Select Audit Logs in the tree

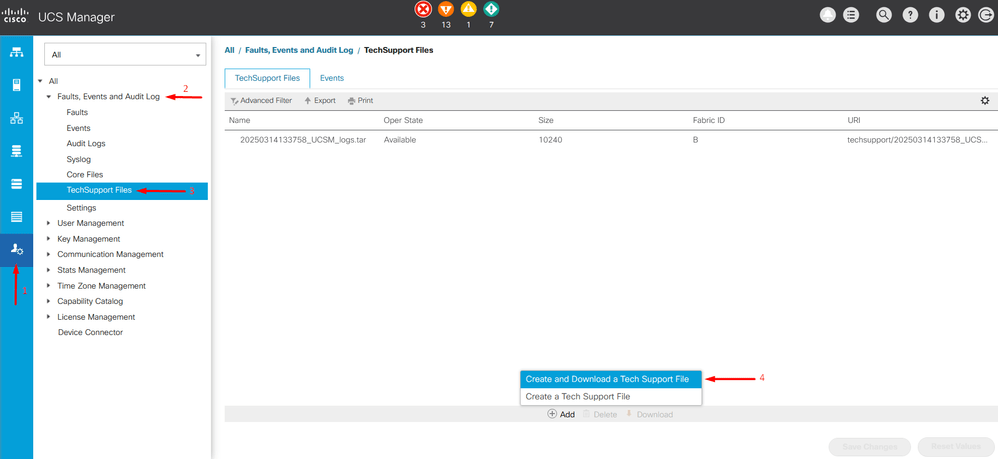86,143
